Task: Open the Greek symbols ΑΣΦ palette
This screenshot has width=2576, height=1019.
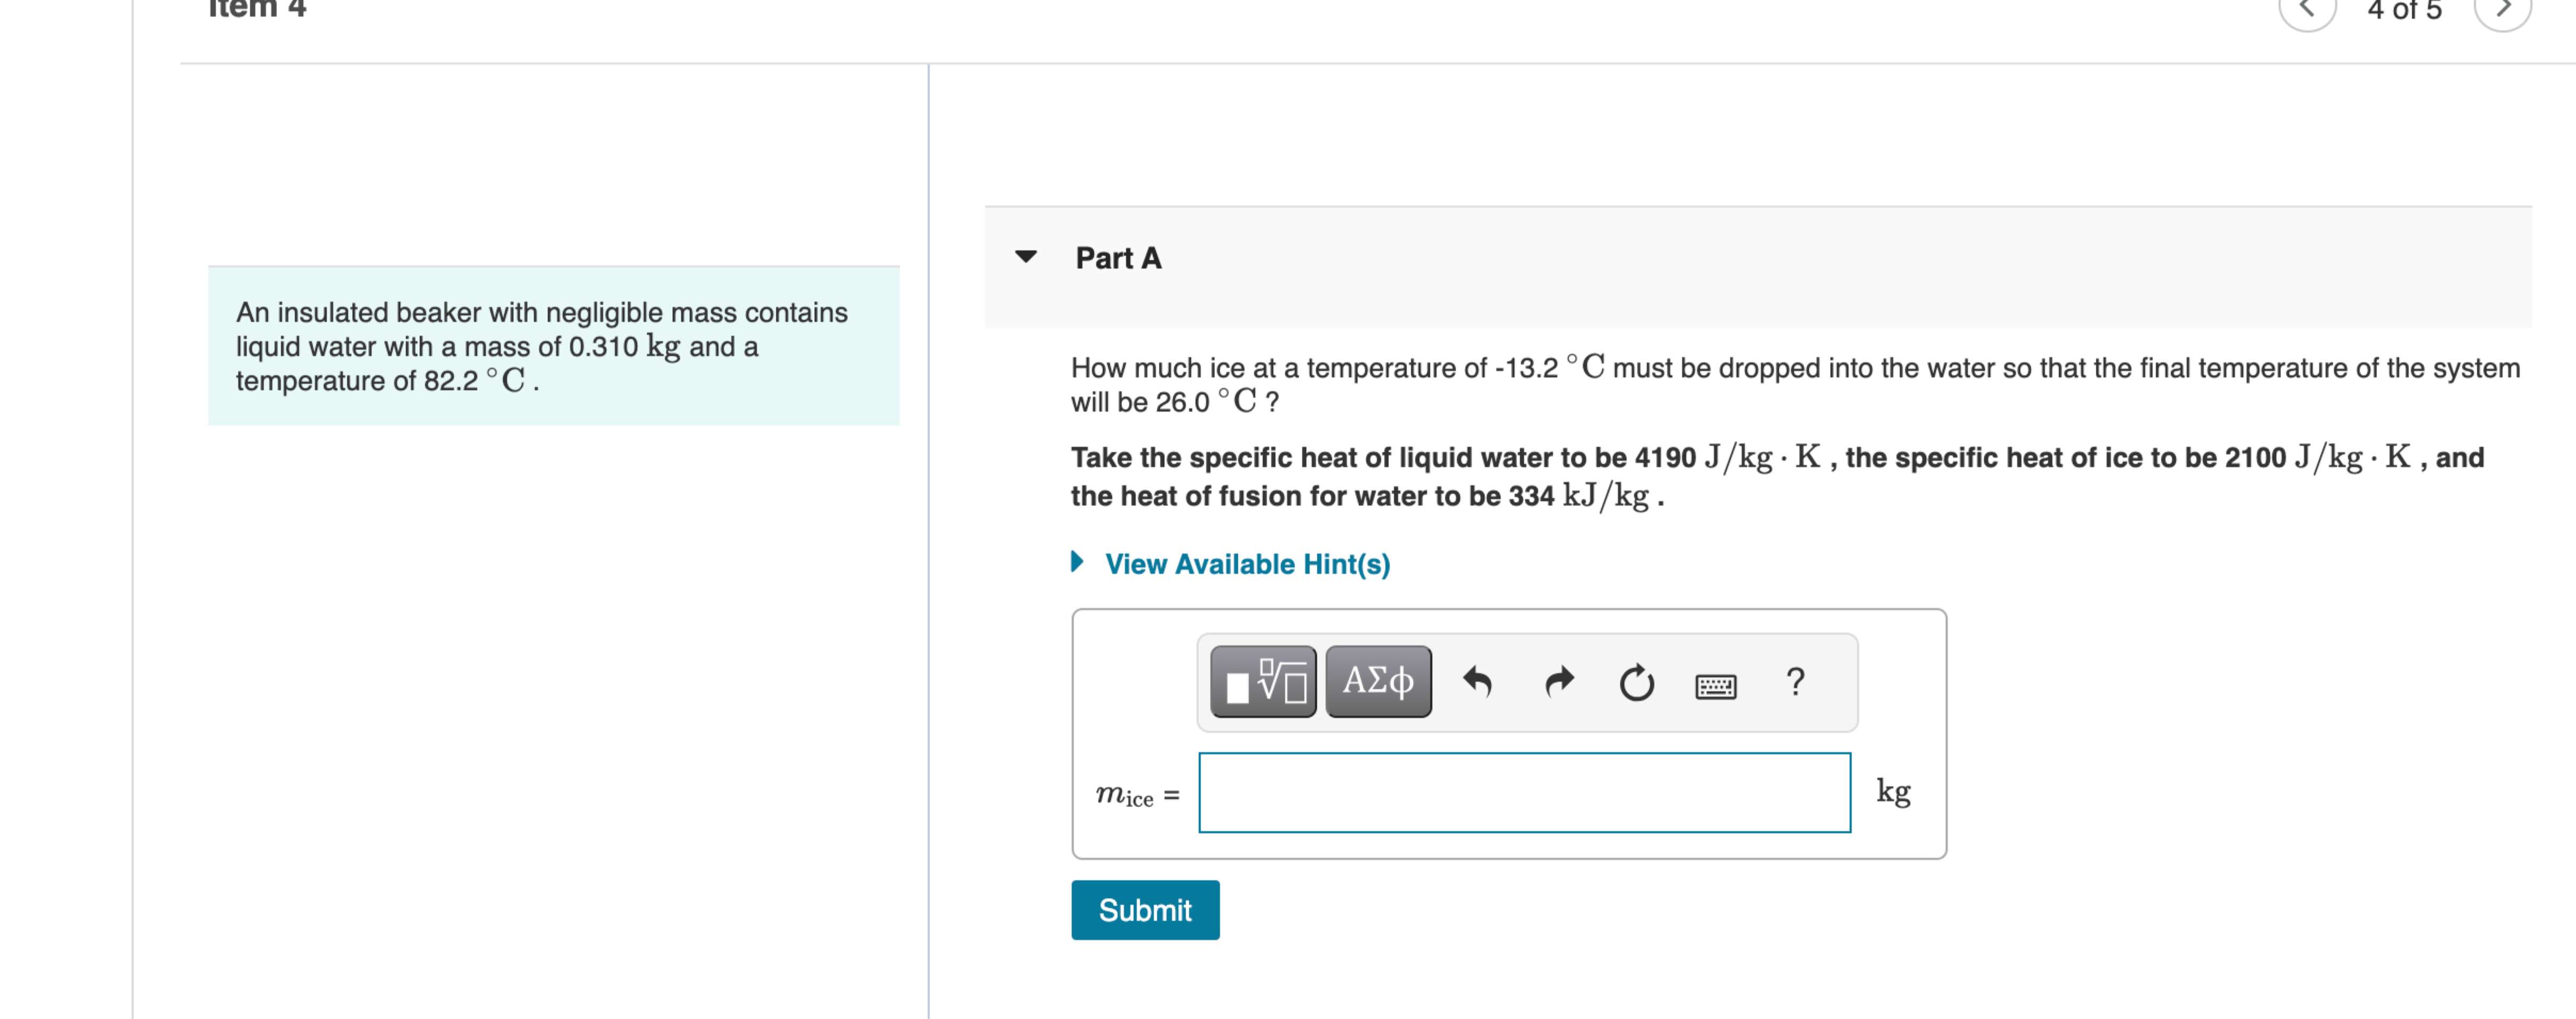Action: (x=1378, y=682)
